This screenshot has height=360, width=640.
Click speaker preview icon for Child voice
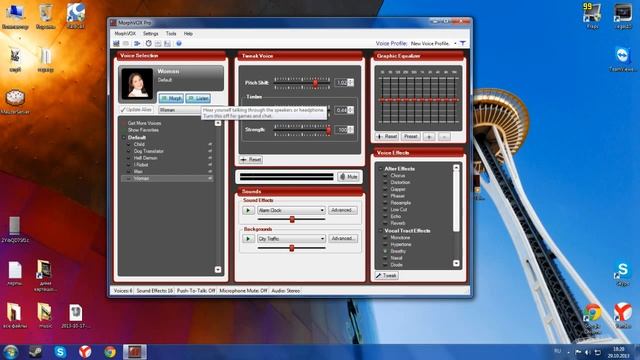point(210,144)
